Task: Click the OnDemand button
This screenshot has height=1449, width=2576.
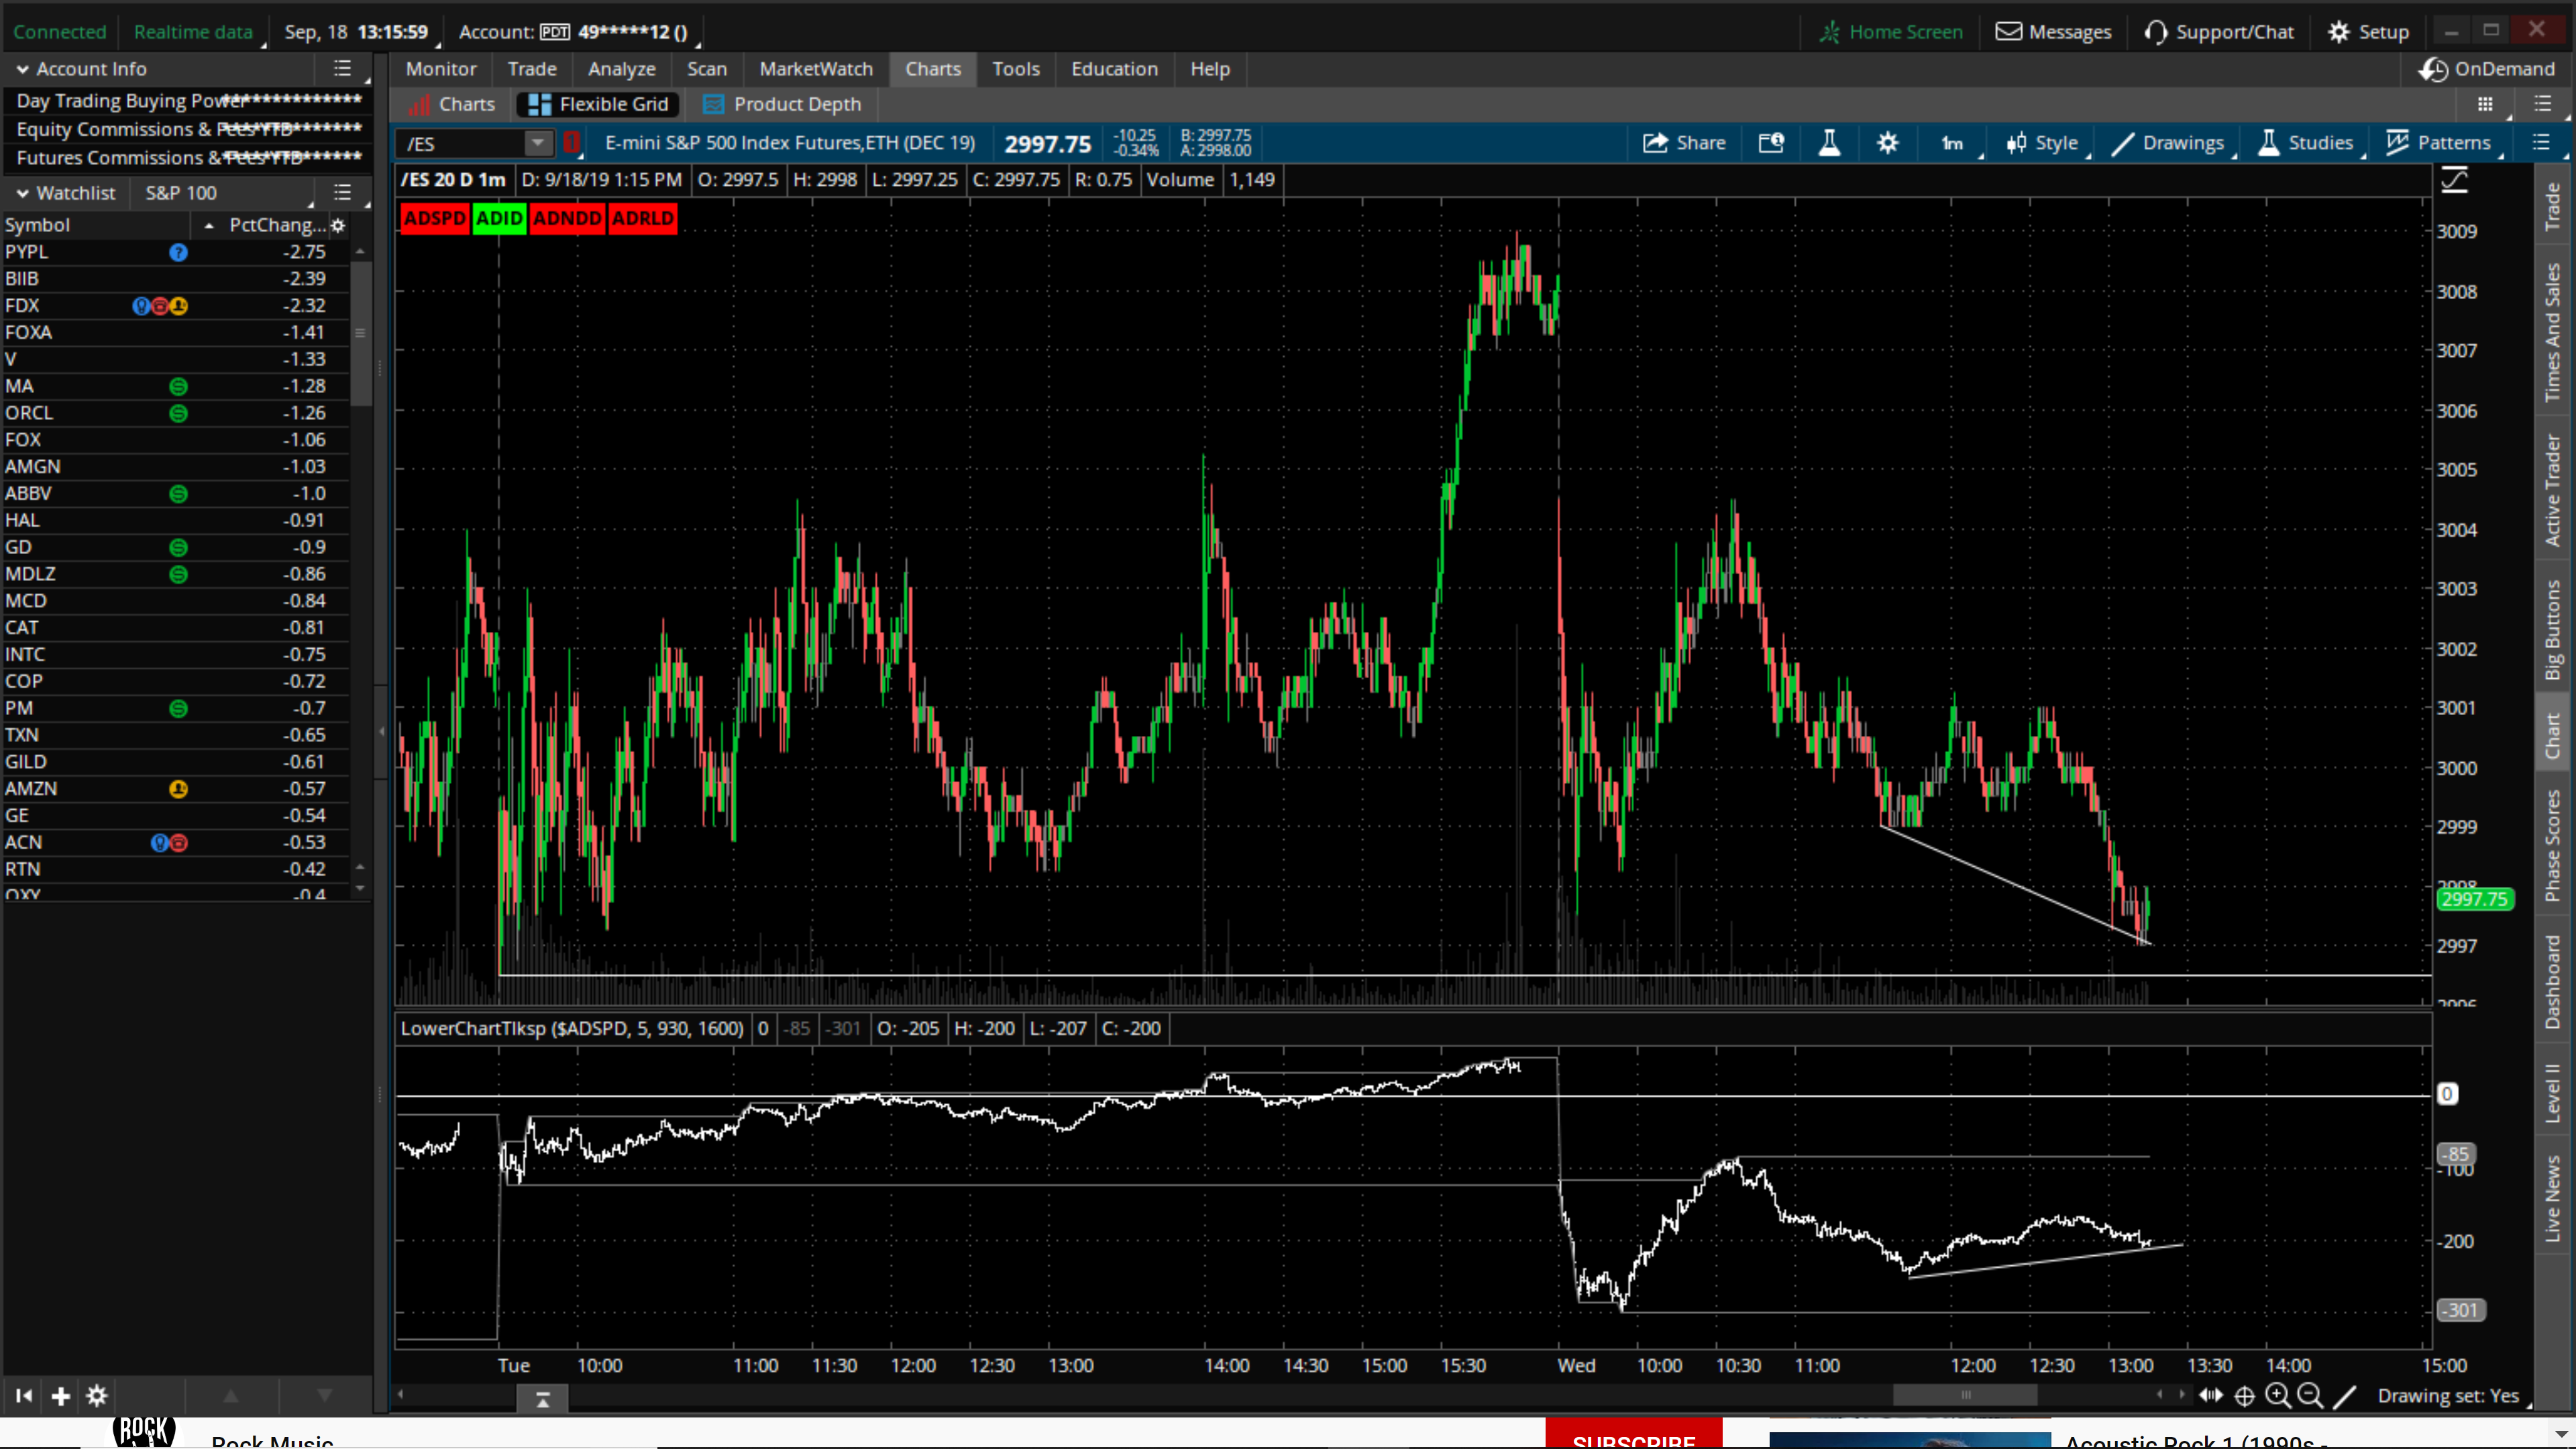Action: click(x=2487, y=69)
